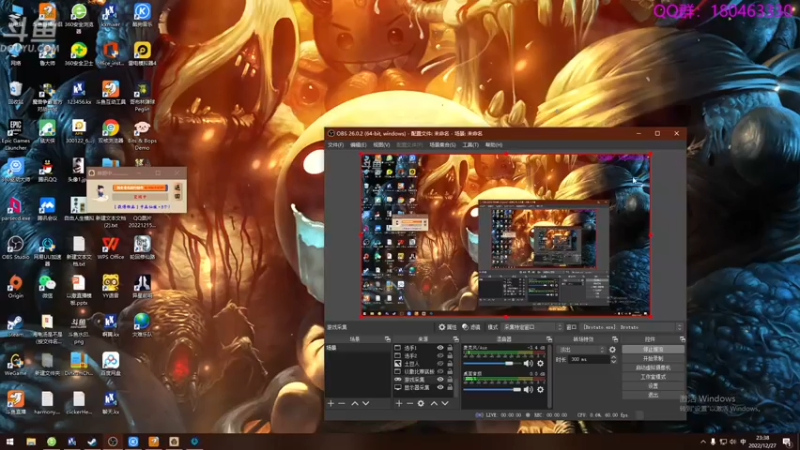The height and width of the screenshot is (450, 800).
Task: Toggle lock for 选手1 source
Action: pos(449,348)
